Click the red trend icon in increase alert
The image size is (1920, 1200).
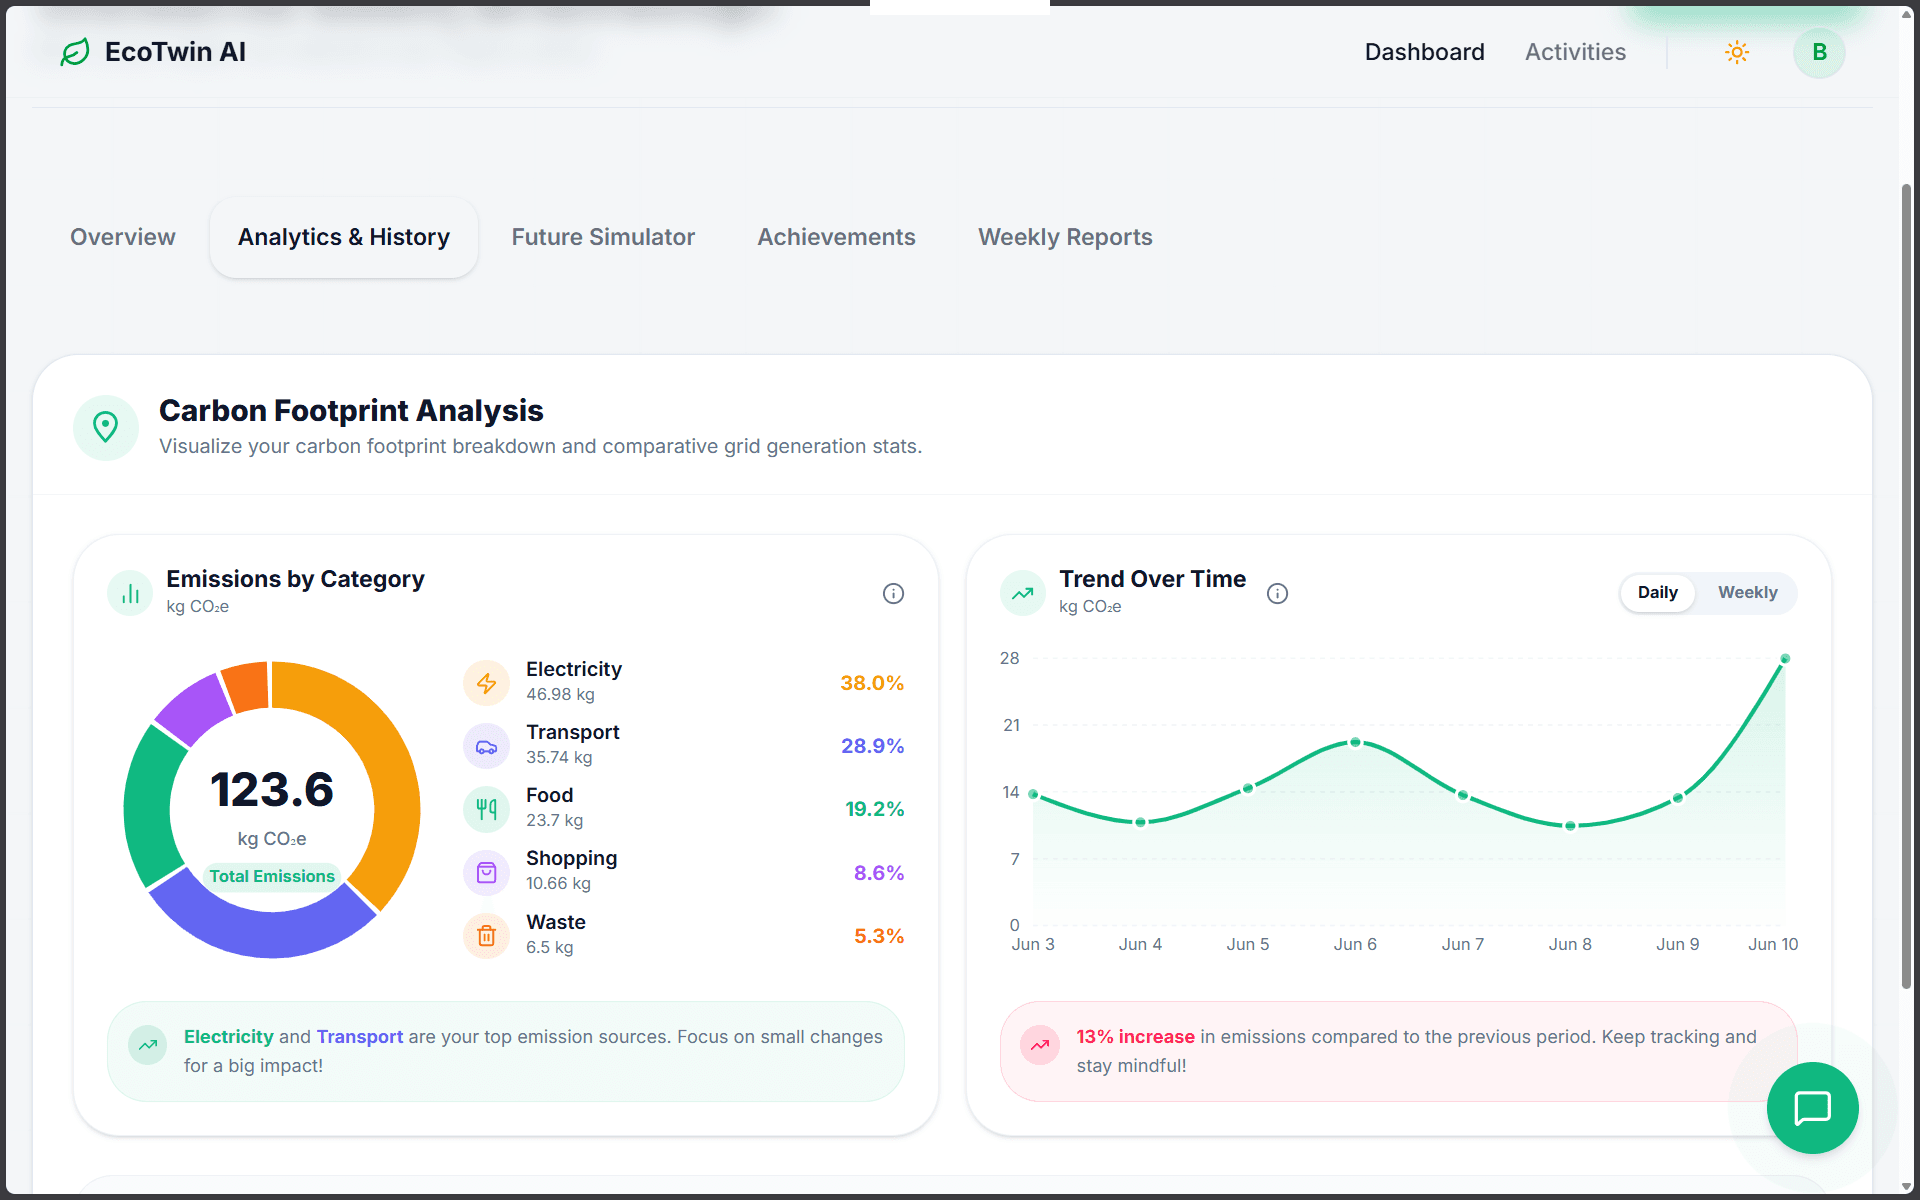pos(1040,1046)
